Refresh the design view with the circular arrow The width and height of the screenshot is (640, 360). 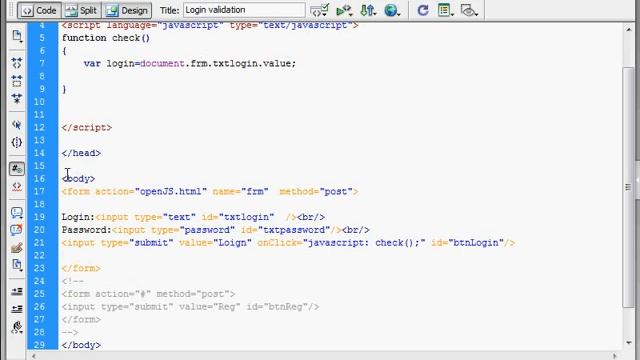coord(423,10)
